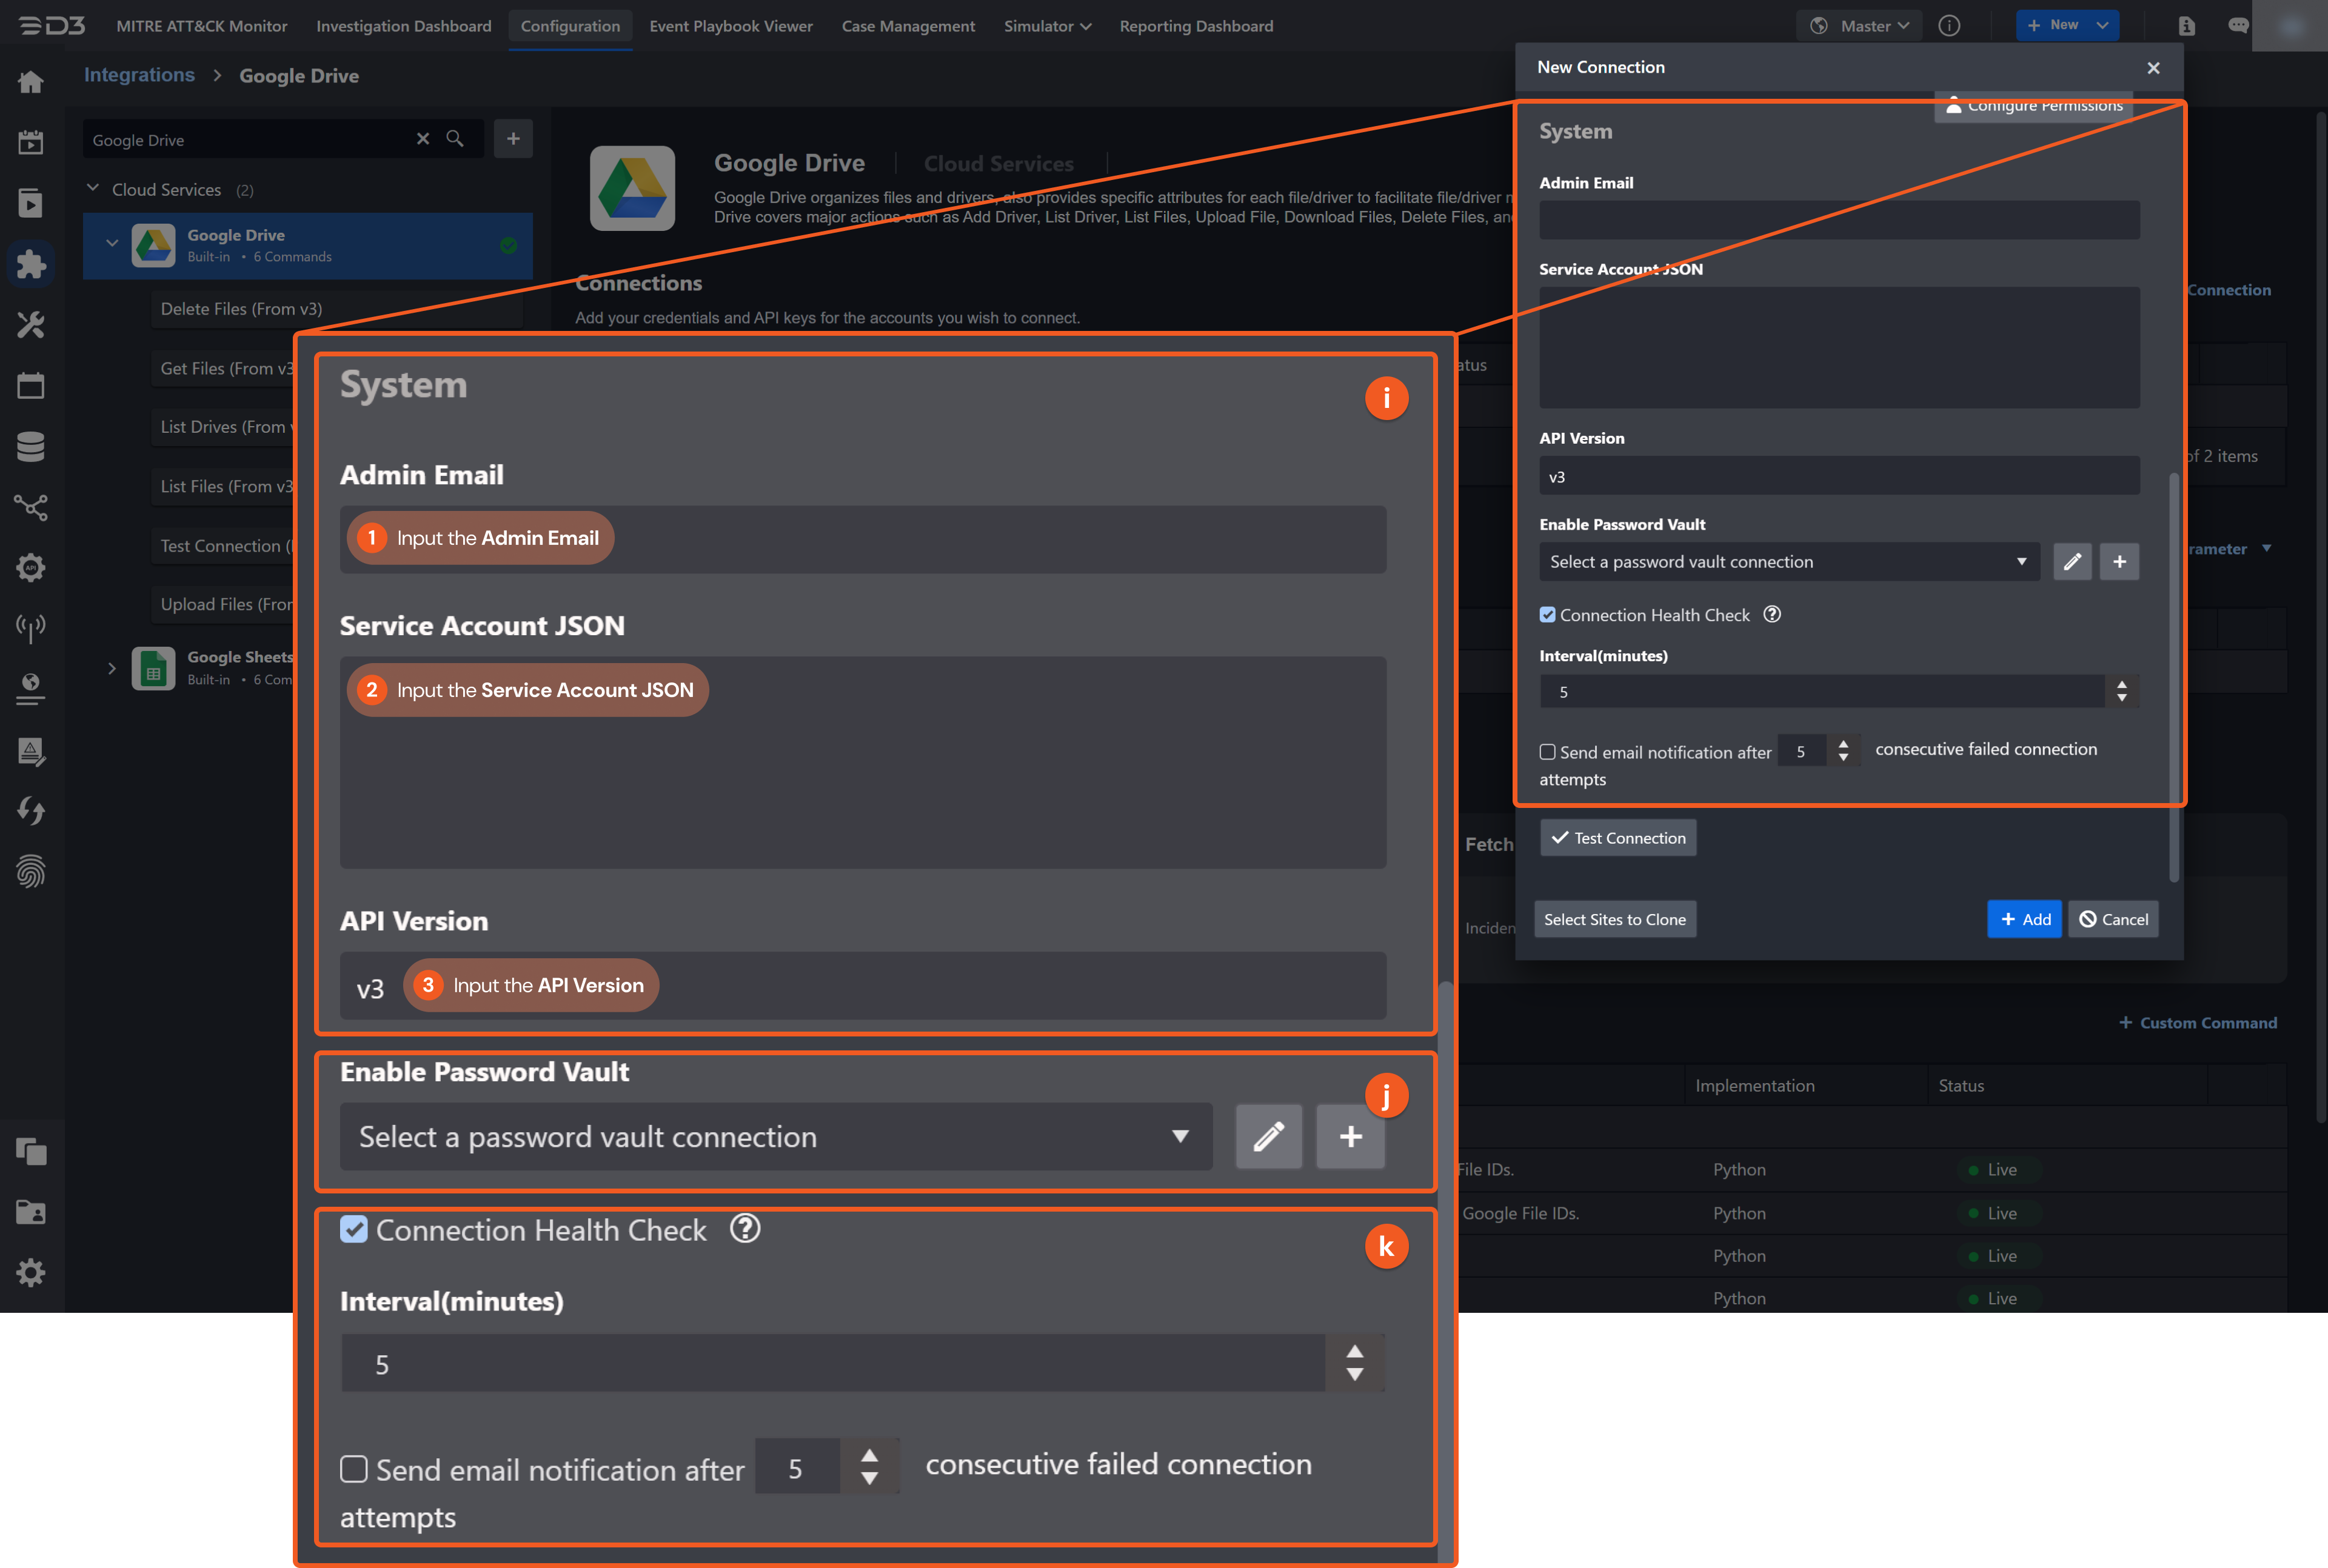Select the Home icon in the sidebar
The width and height of the screenshot is (2328, 1568).
pos(31,82)
